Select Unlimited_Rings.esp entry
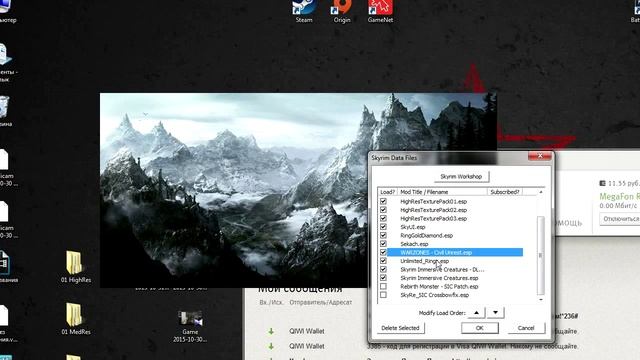Image resolution: width=640 pixels, height=360 pixels. click(424, 261)
